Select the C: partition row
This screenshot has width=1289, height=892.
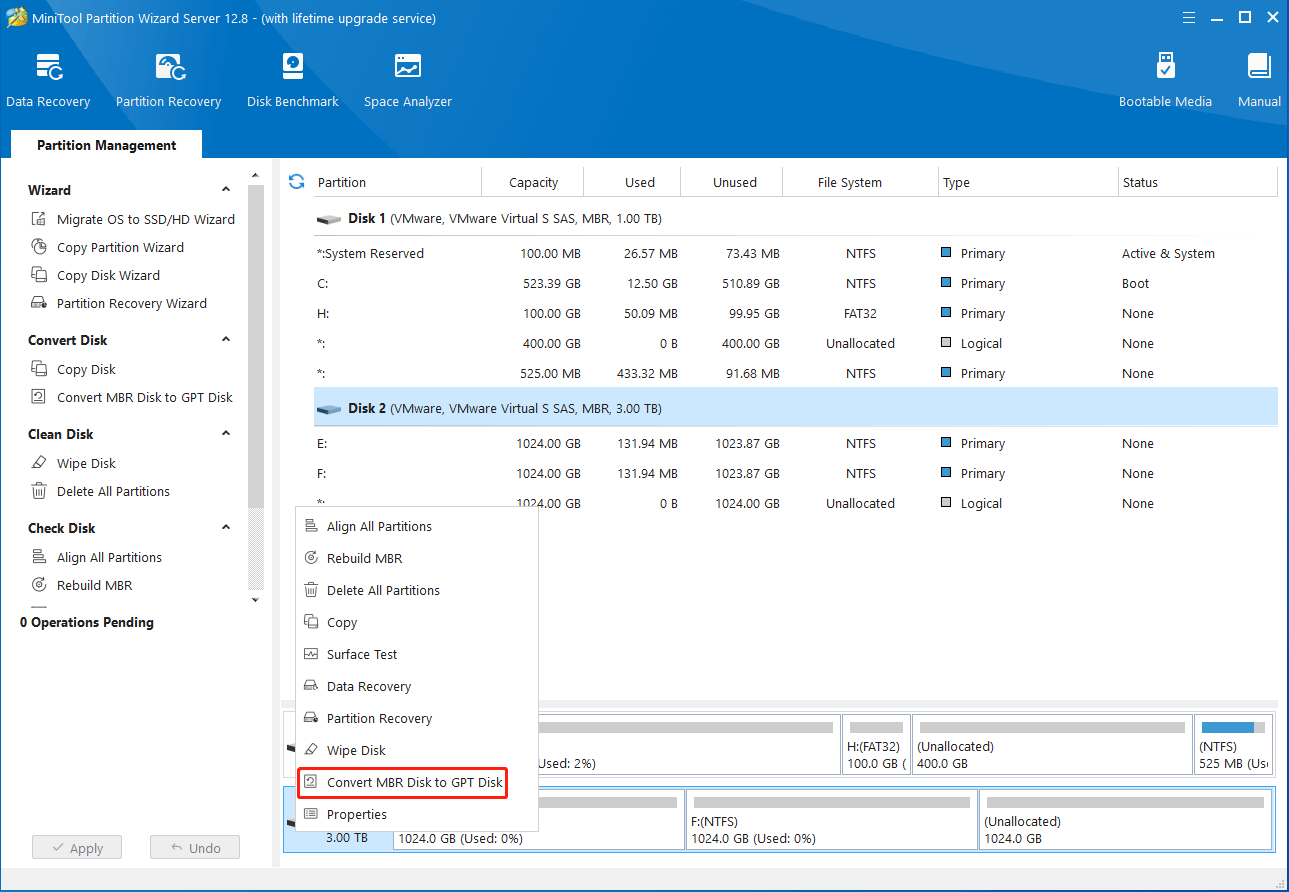click(x=795, y=283)
